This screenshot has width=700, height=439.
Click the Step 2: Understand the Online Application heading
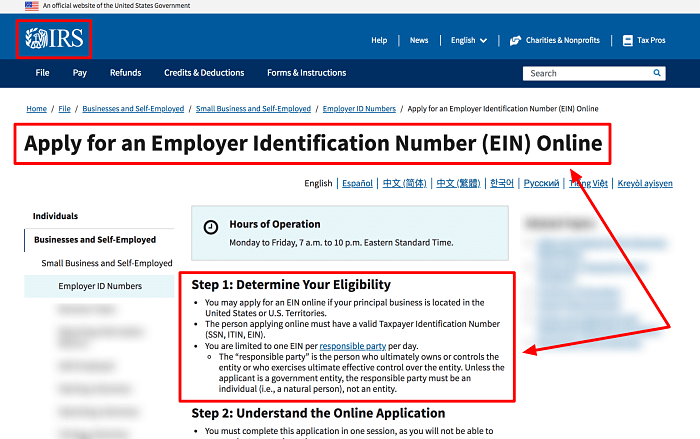click(x=318, y=413)
